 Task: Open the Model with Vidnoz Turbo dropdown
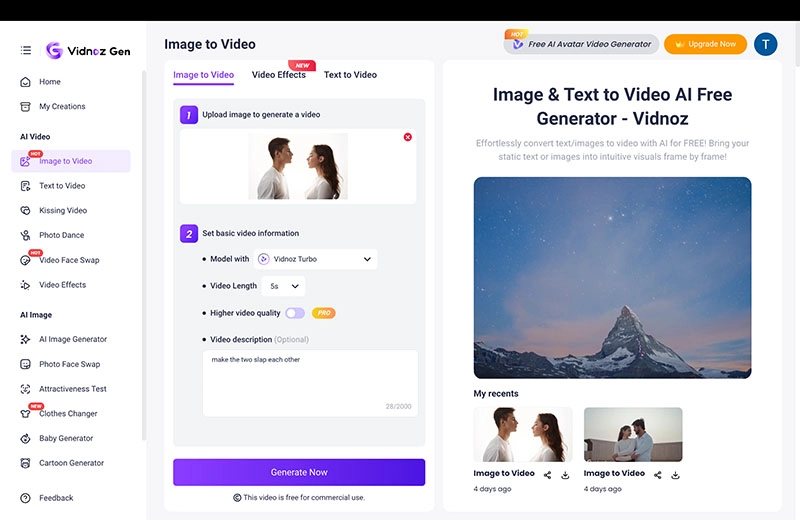(315, 259)
